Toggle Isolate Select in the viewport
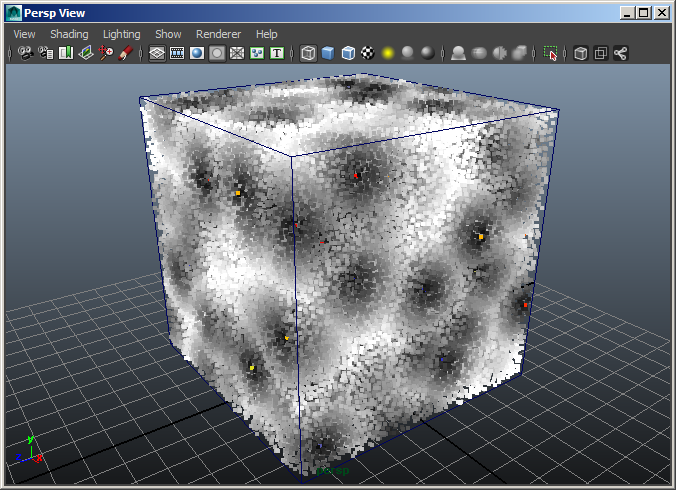Viewport: 676px width, 490px height. [551, 53]
